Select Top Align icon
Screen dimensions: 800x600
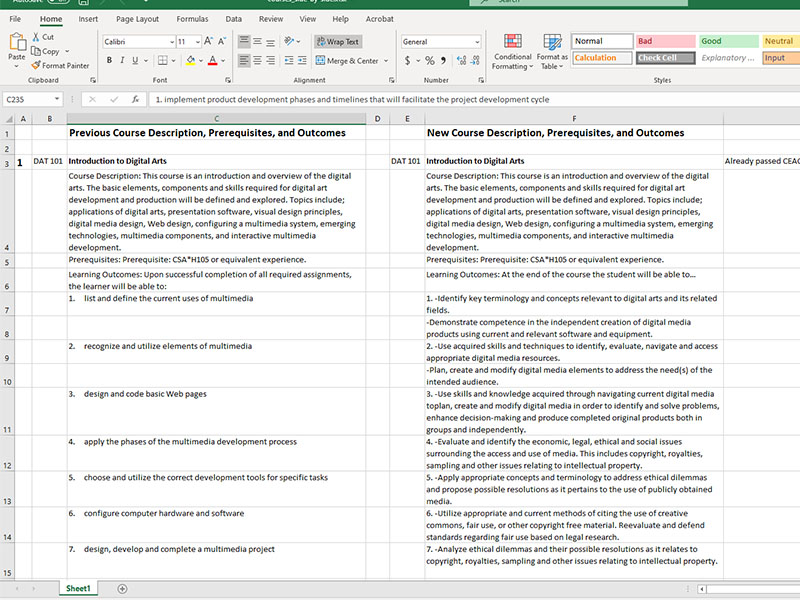tap(244, 41)
